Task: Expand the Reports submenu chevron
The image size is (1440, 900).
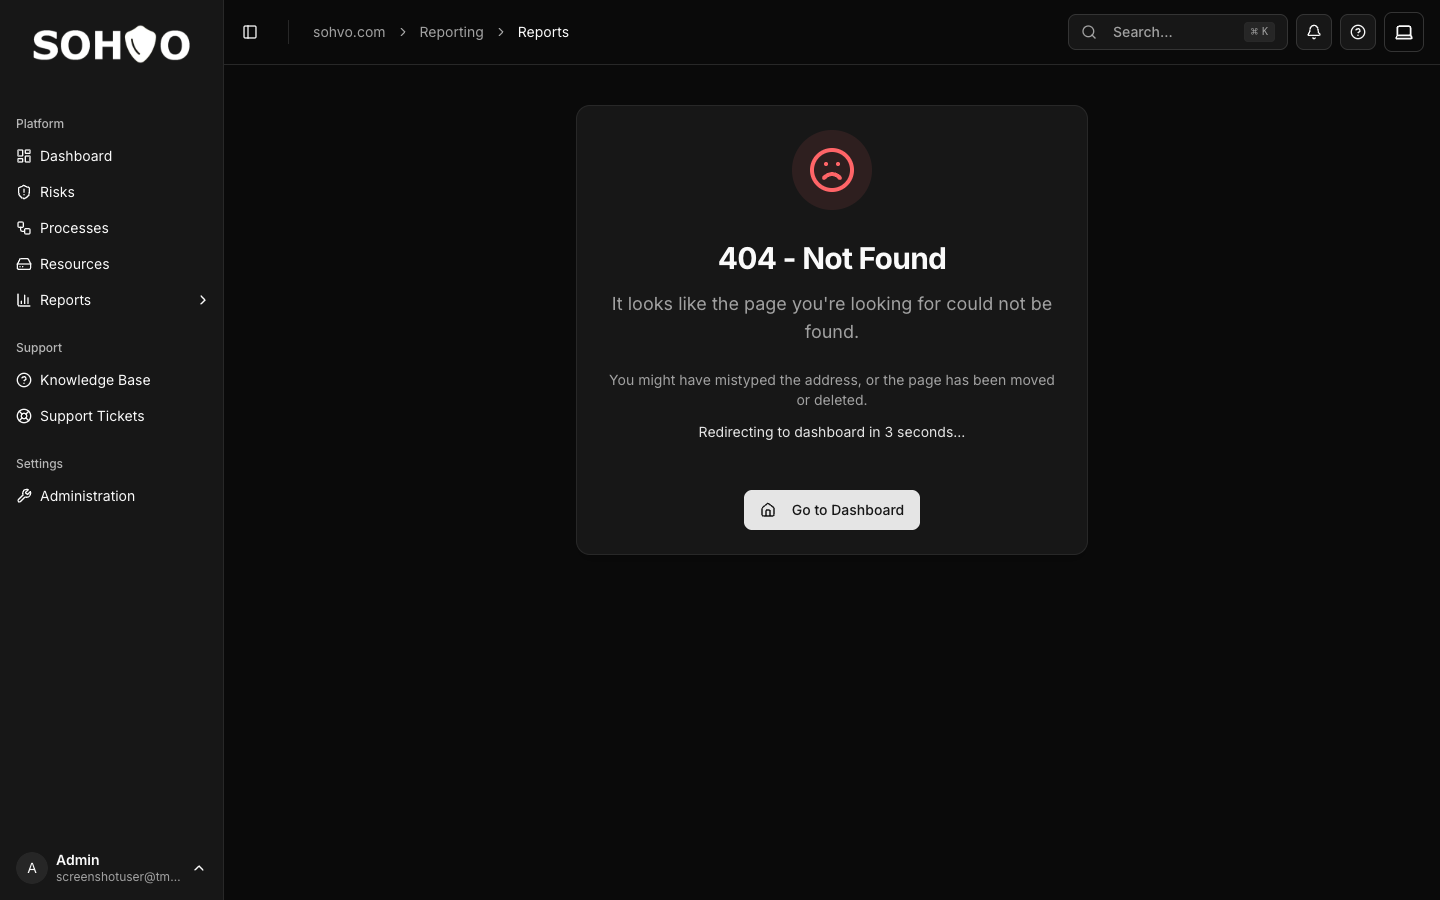Action: click(203, 300)
